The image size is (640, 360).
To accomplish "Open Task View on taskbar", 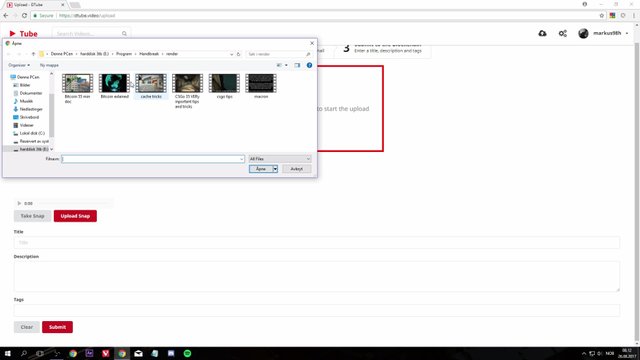I will pos(40,353).
